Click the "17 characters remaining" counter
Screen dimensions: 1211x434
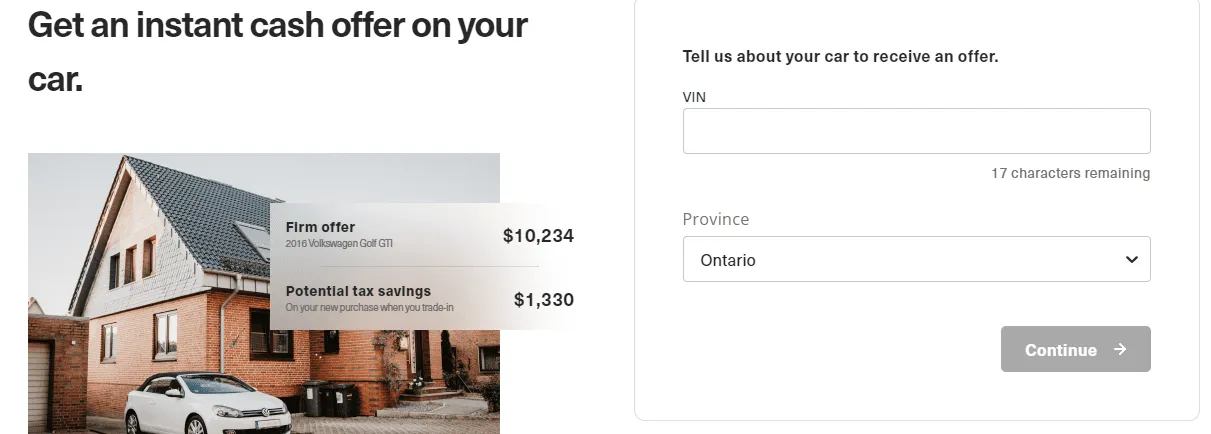point(1070,173)
